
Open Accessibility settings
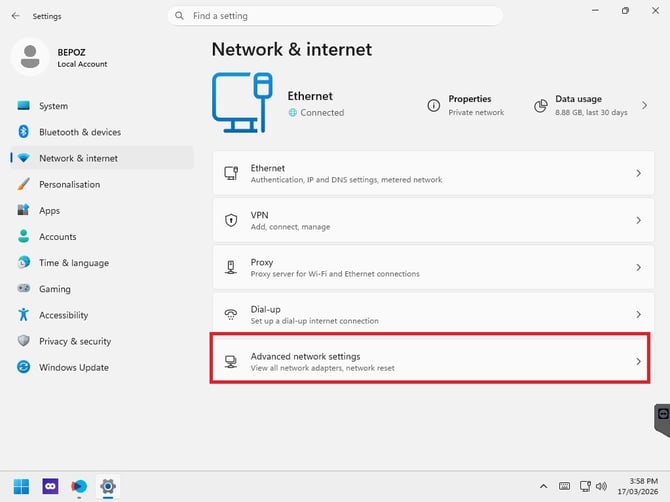102,315
